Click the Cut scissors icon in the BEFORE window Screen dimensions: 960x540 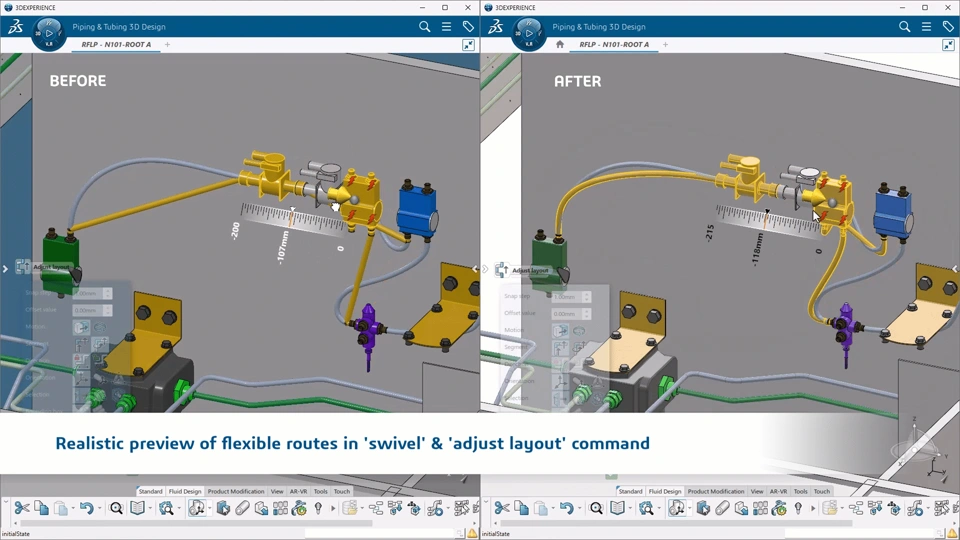tap(22, 508)
